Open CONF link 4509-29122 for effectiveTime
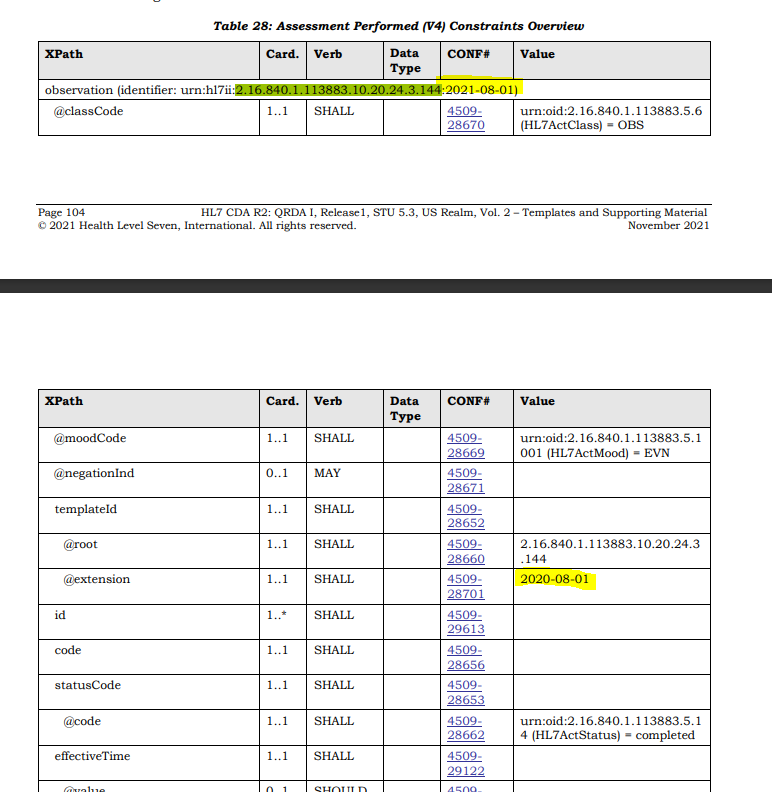 point(465,764)
